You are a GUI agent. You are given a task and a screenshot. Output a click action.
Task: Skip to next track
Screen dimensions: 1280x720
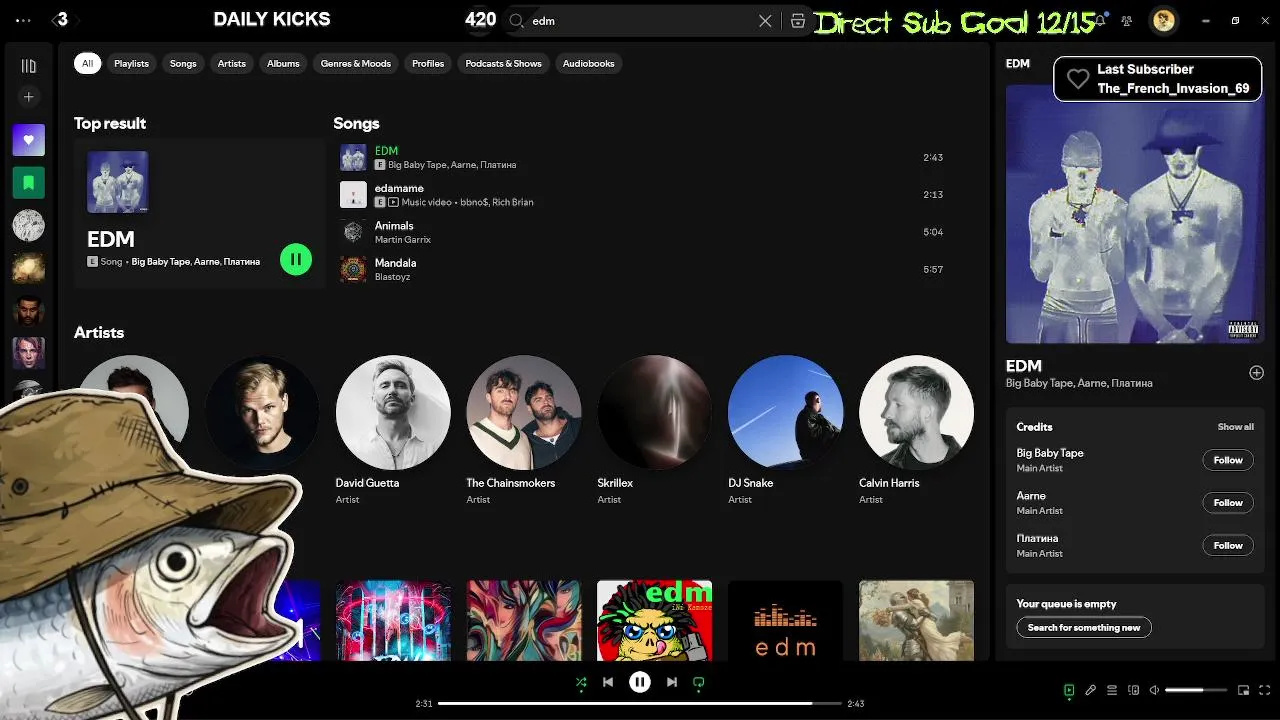[x=672, y=683]
